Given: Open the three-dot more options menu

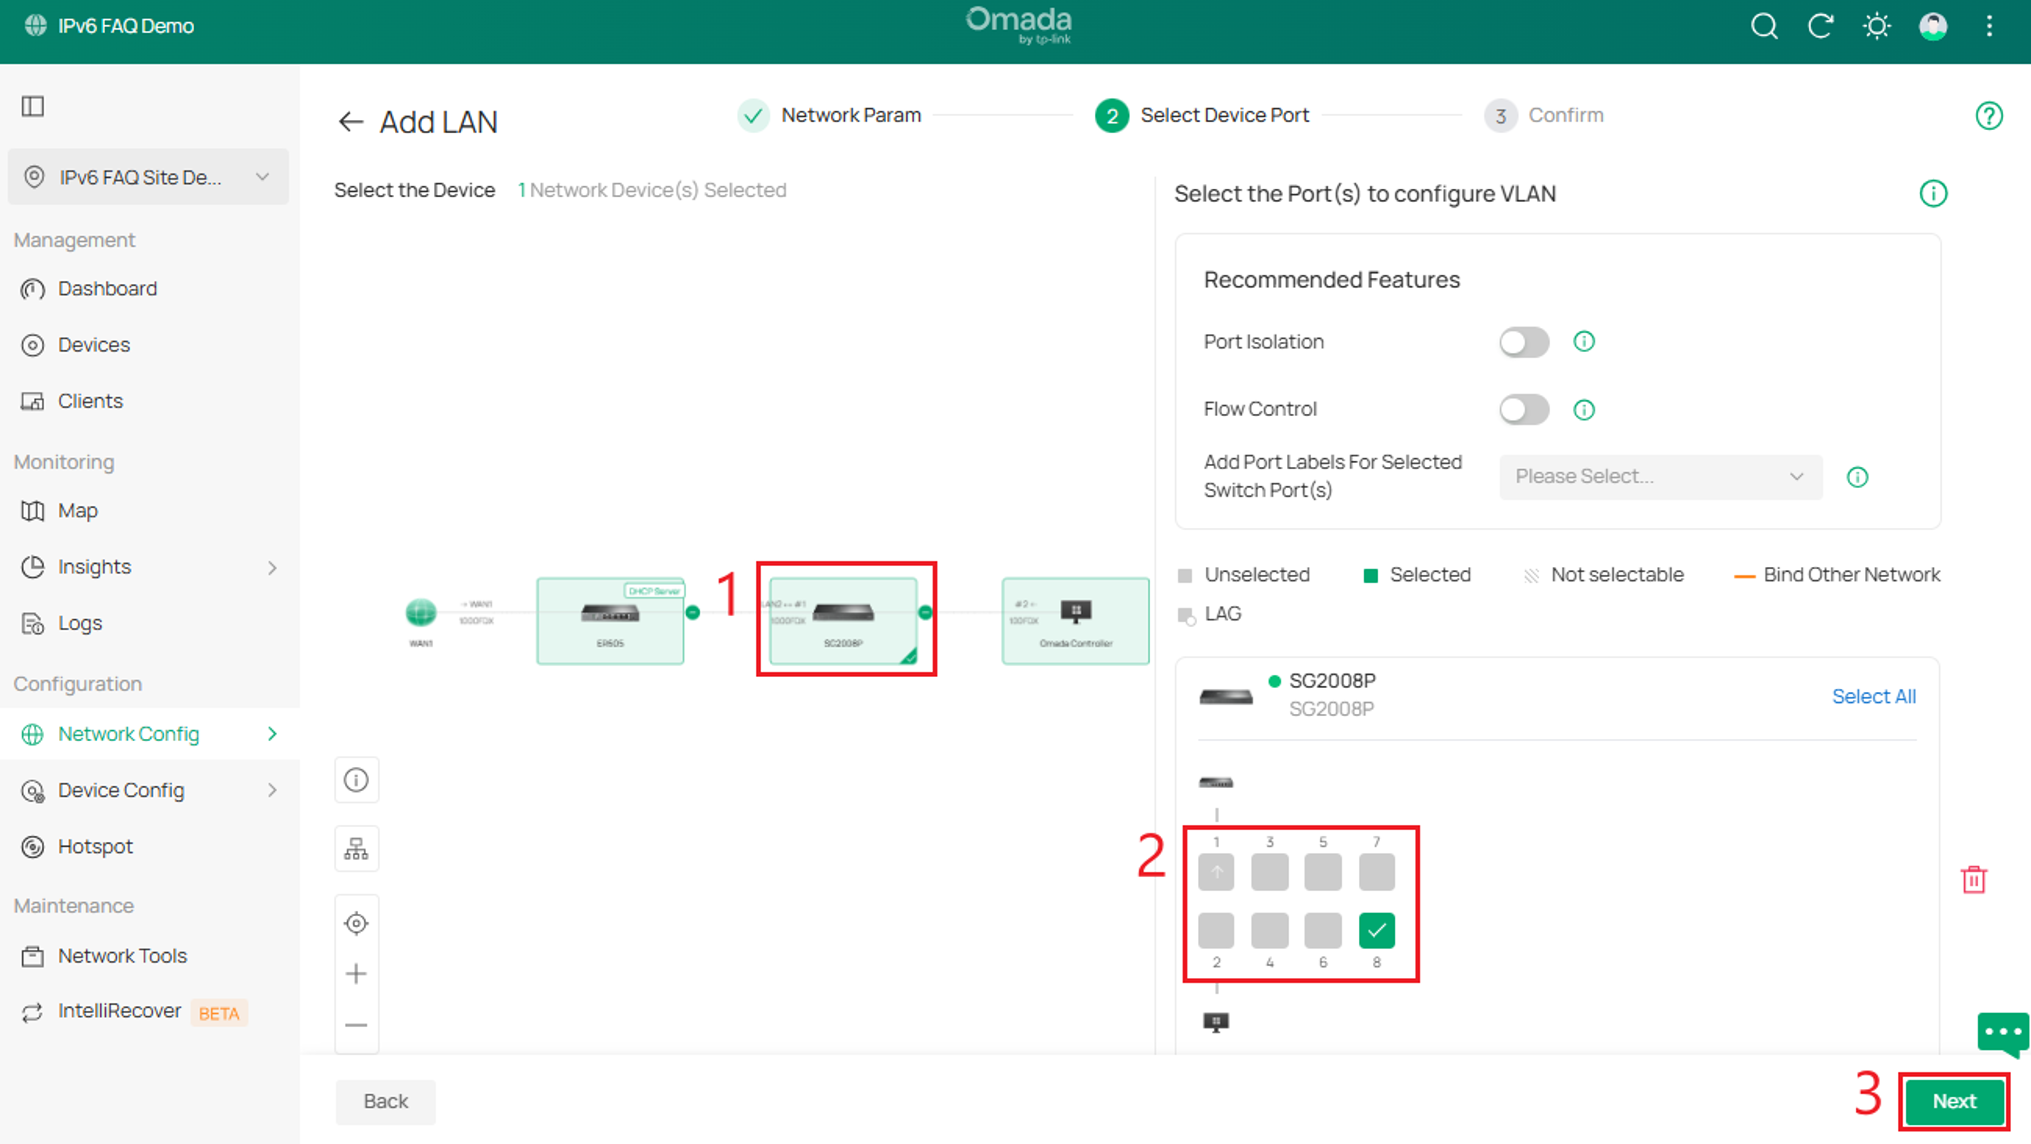Looking at the screenshot, I should (x=1989, y=26).
